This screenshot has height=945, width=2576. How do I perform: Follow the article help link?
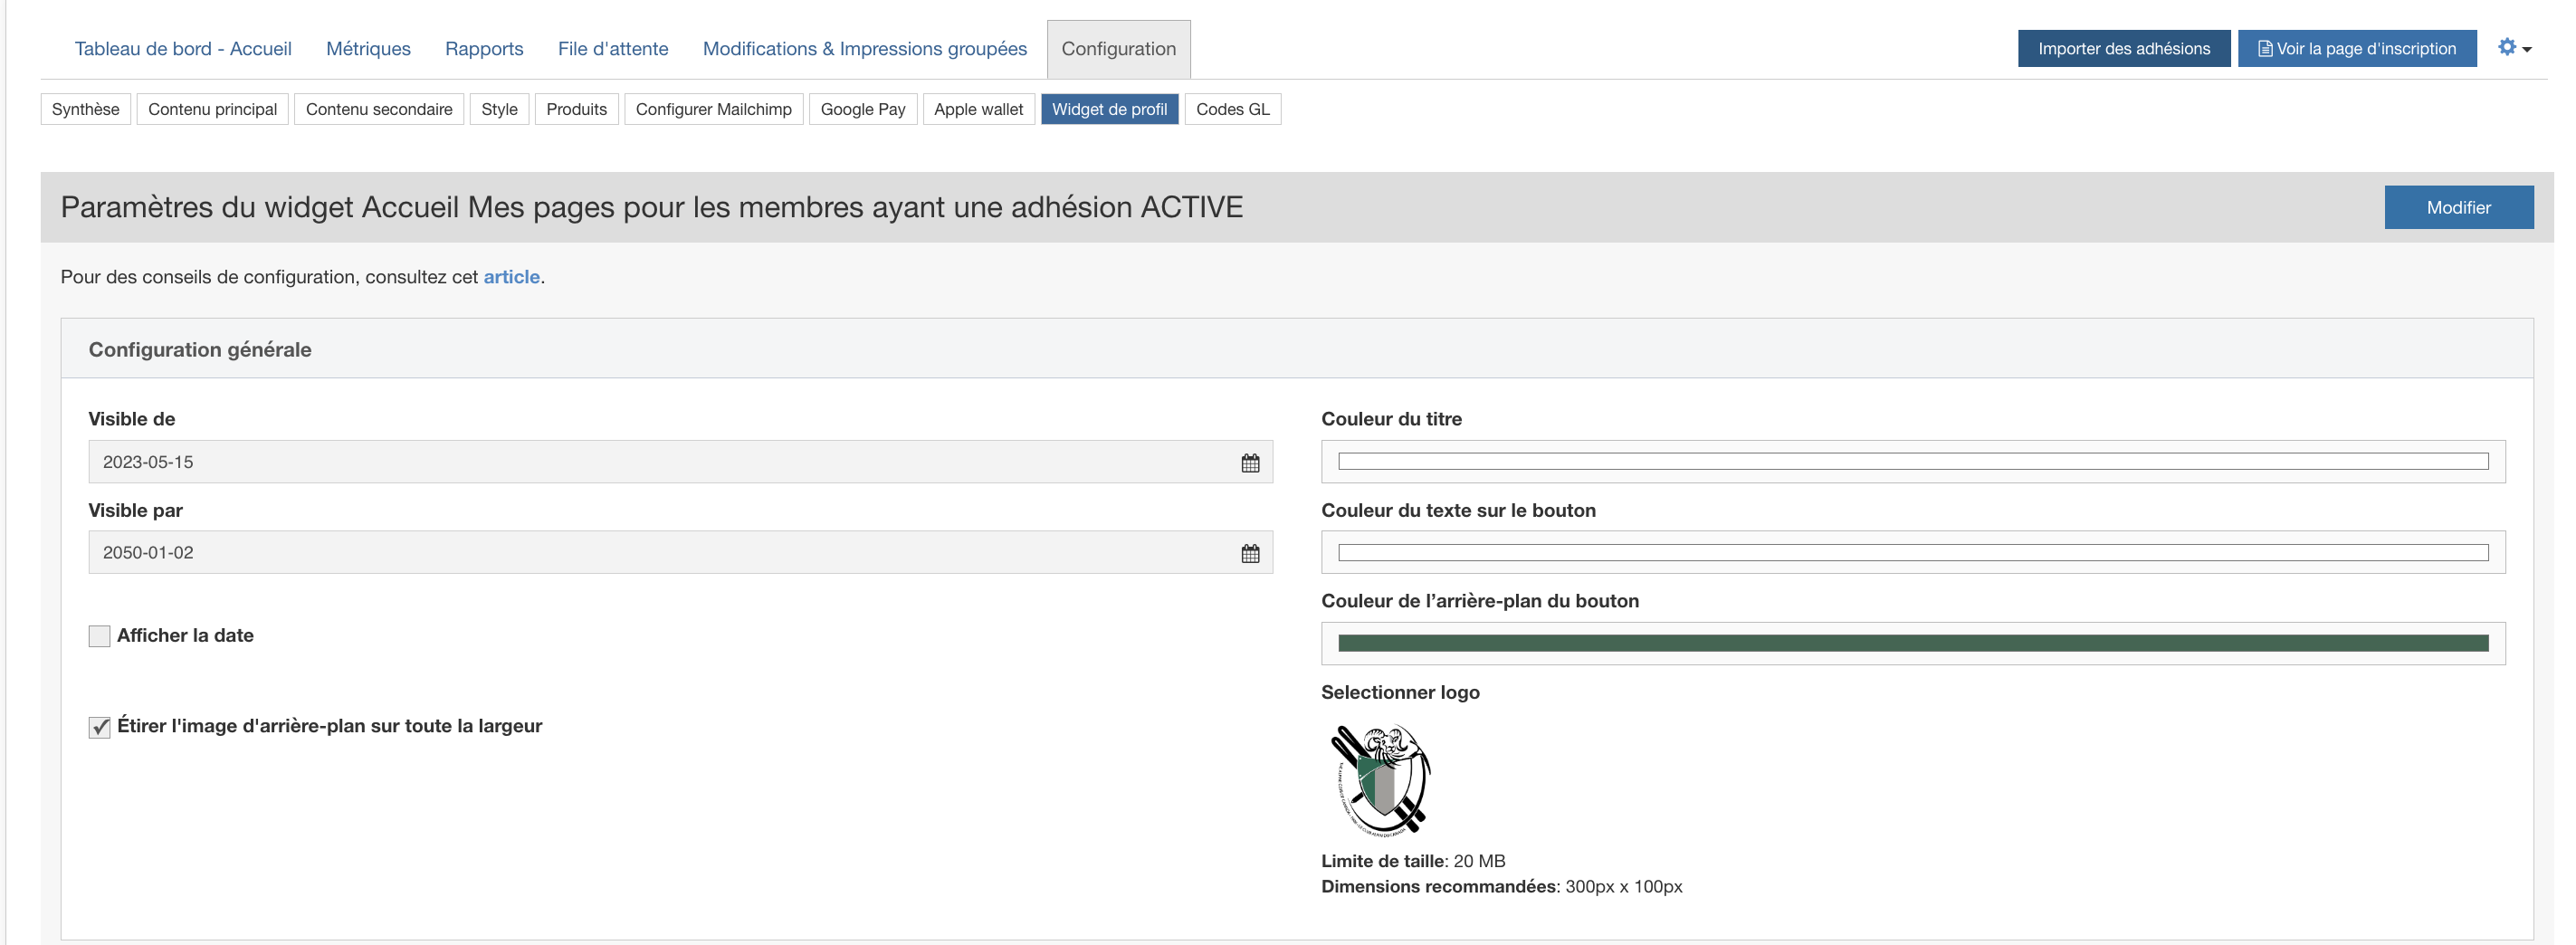(511, 277)
